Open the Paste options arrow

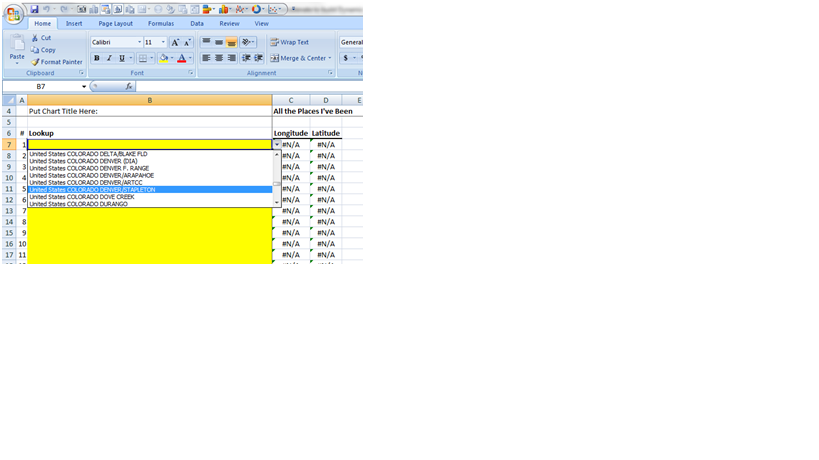pos(17,63)
